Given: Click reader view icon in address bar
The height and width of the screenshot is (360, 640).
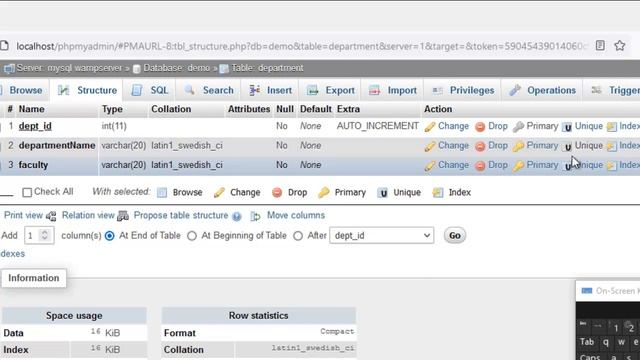Looking at the screenshot, I should click(600, 45).
